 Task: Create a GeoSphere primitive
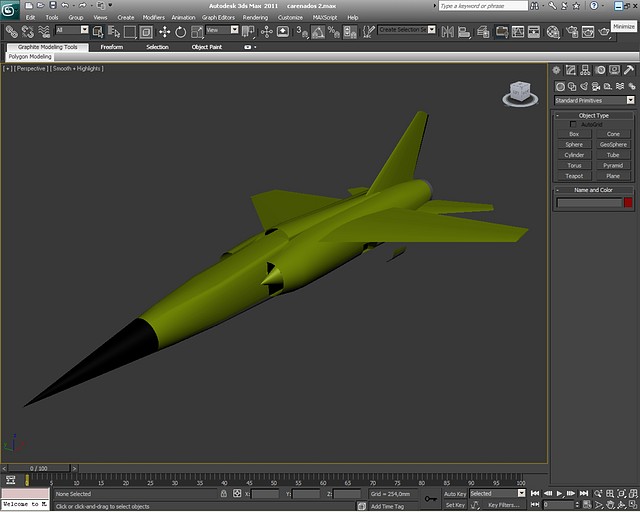613,145
